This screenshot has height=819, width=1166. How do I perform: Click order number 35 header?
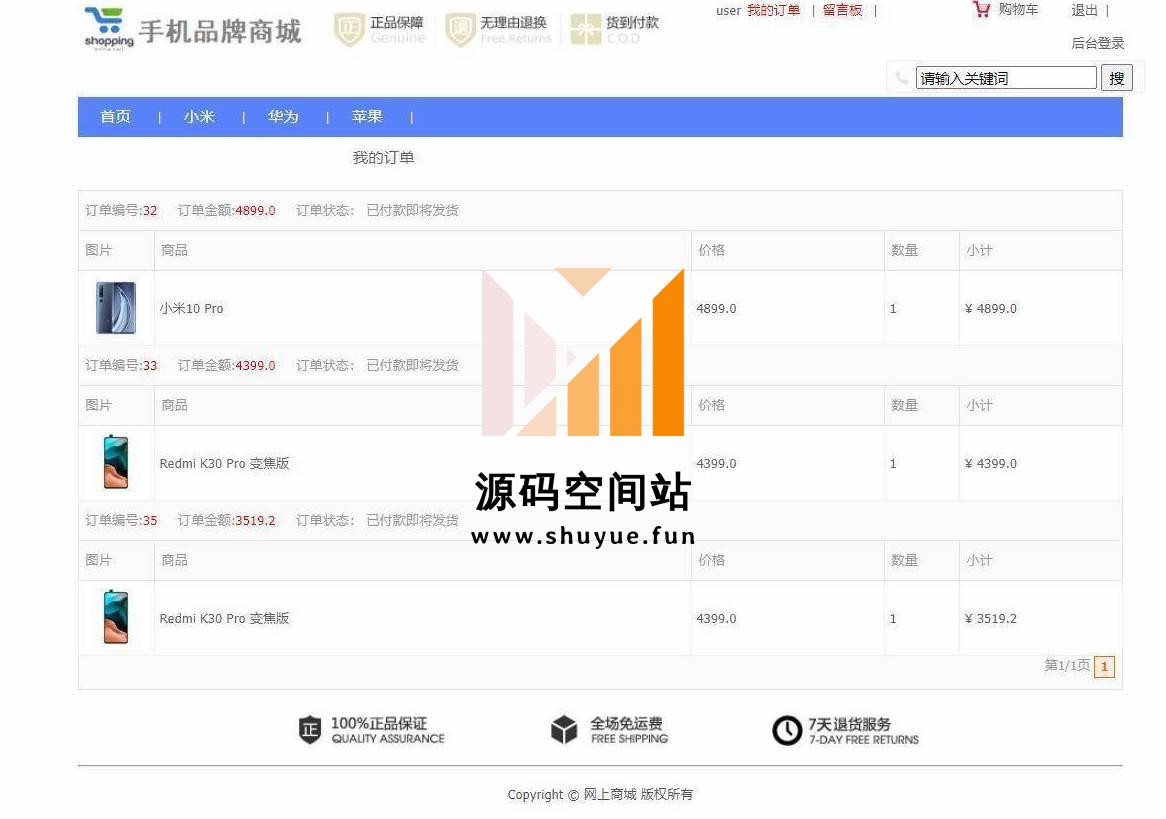point(121,520)
